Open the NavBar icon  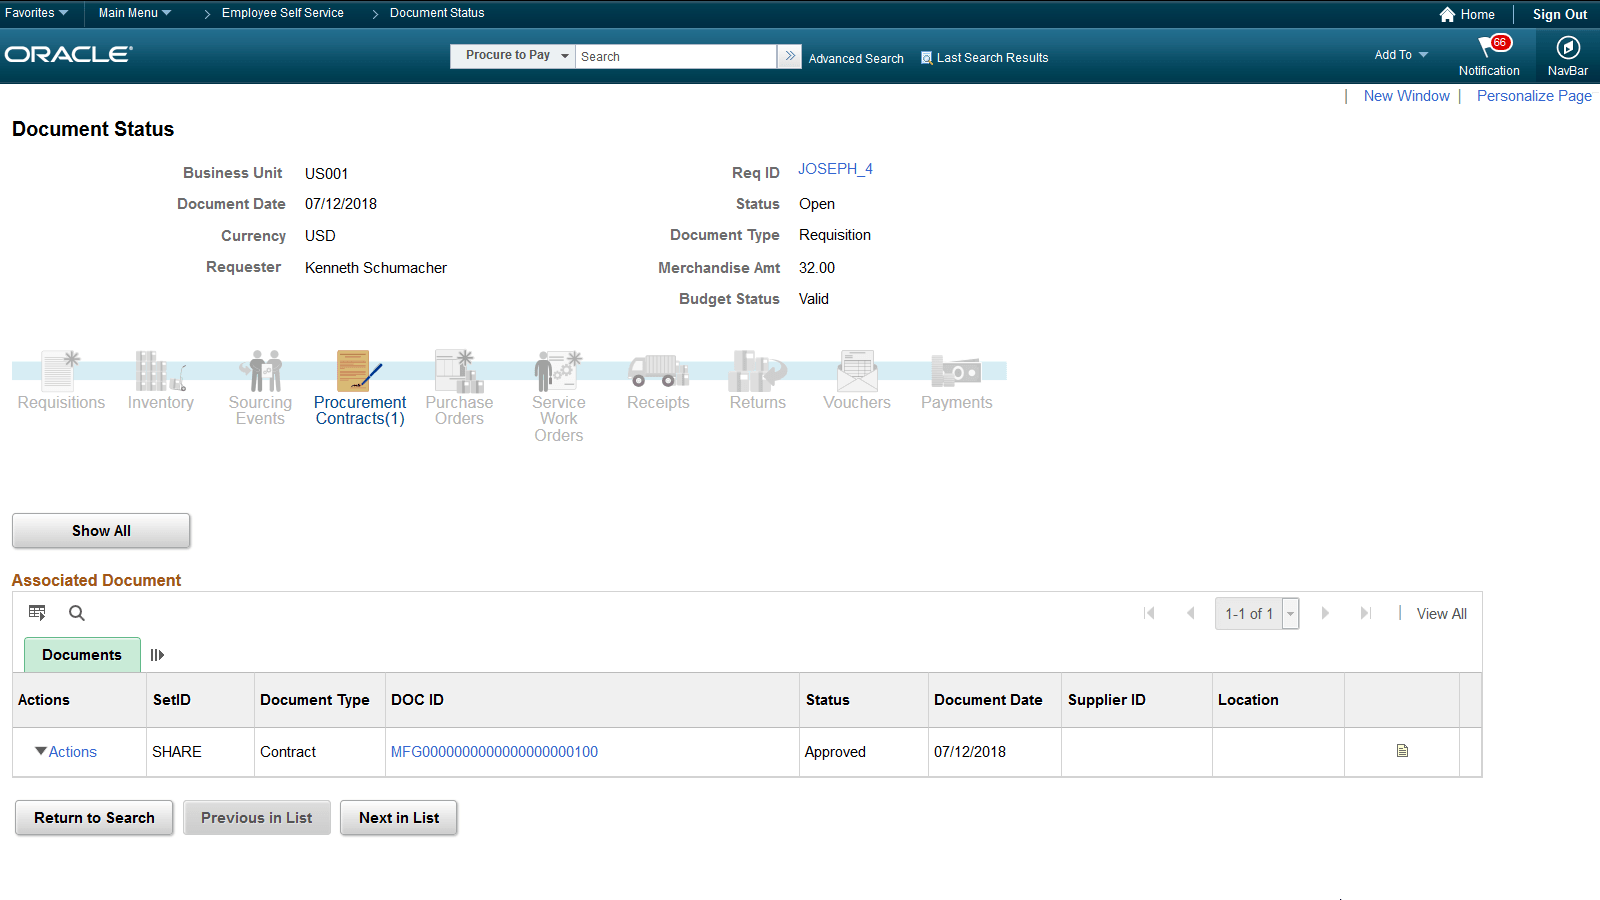tap(1567, 48)
